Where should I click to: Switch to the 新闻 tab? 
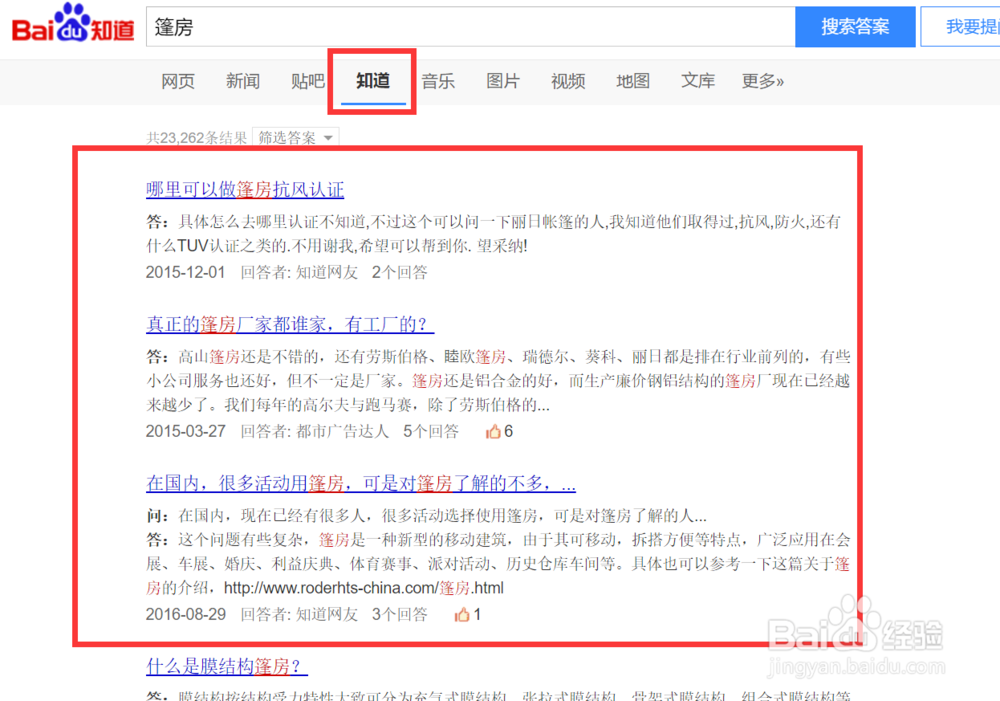(242, 81)
